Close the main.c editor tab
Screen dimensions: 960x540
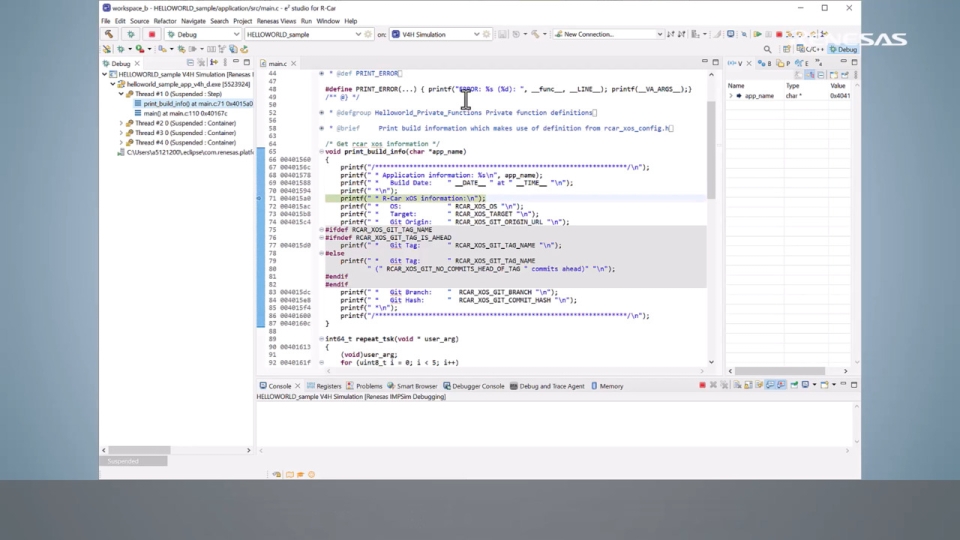293,63
